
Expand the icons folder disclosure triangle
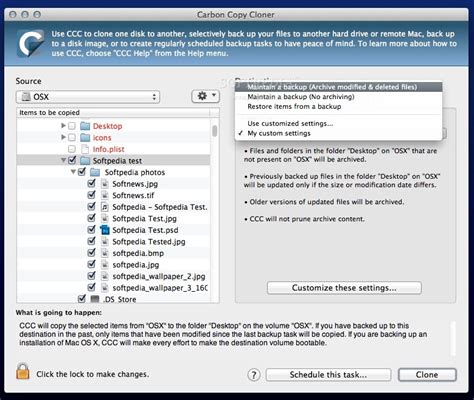pyautogui.click(x=63, y=137)
